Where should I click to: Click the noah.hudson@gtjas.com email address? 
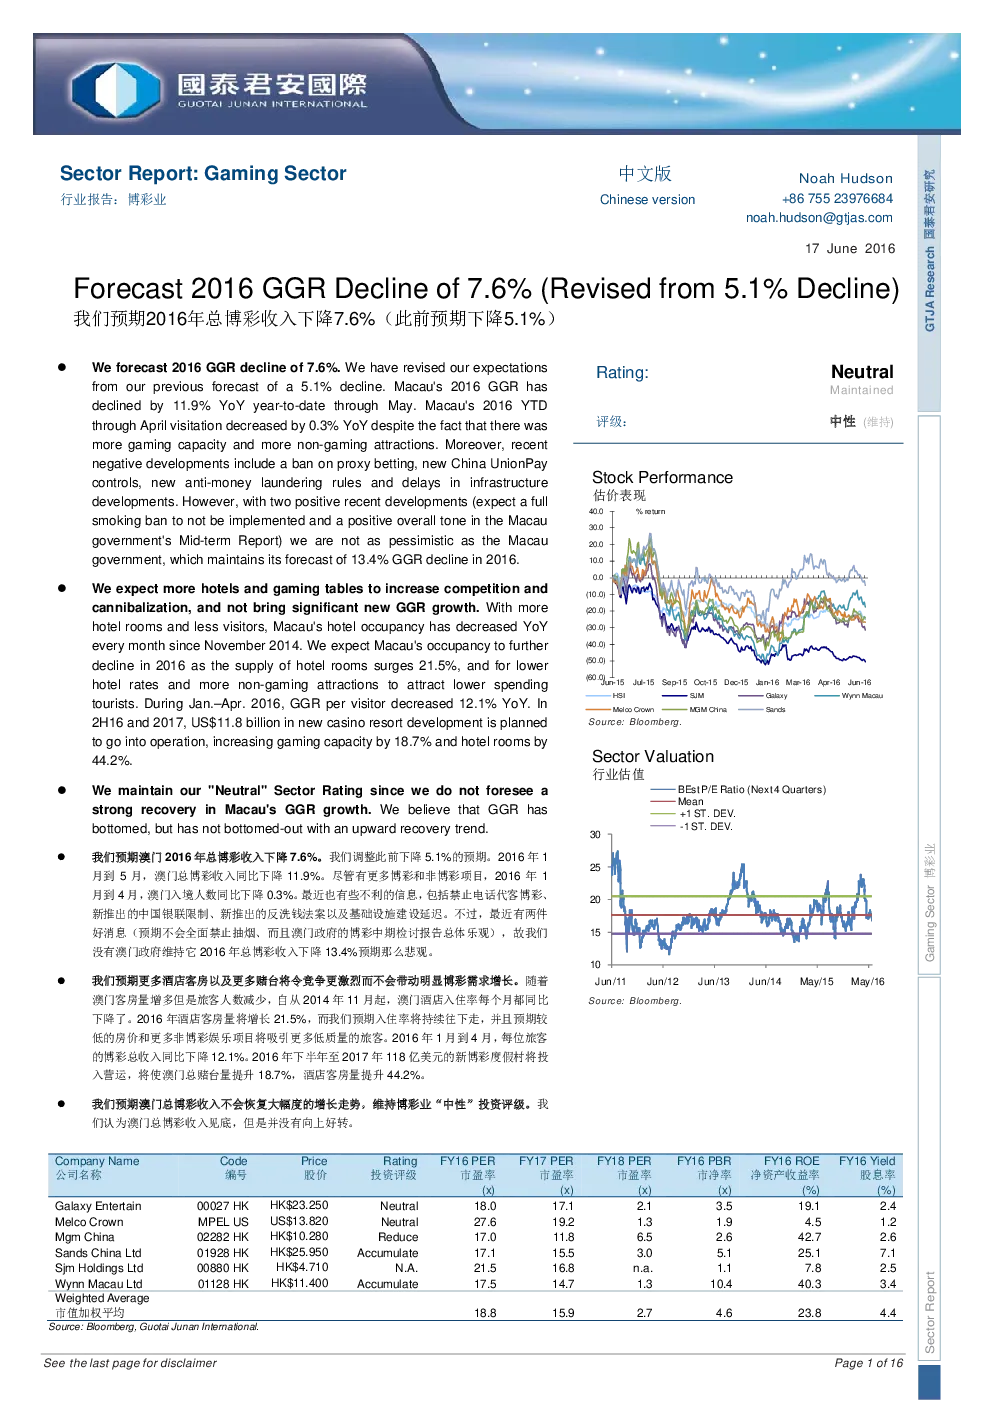pos(819,217)
